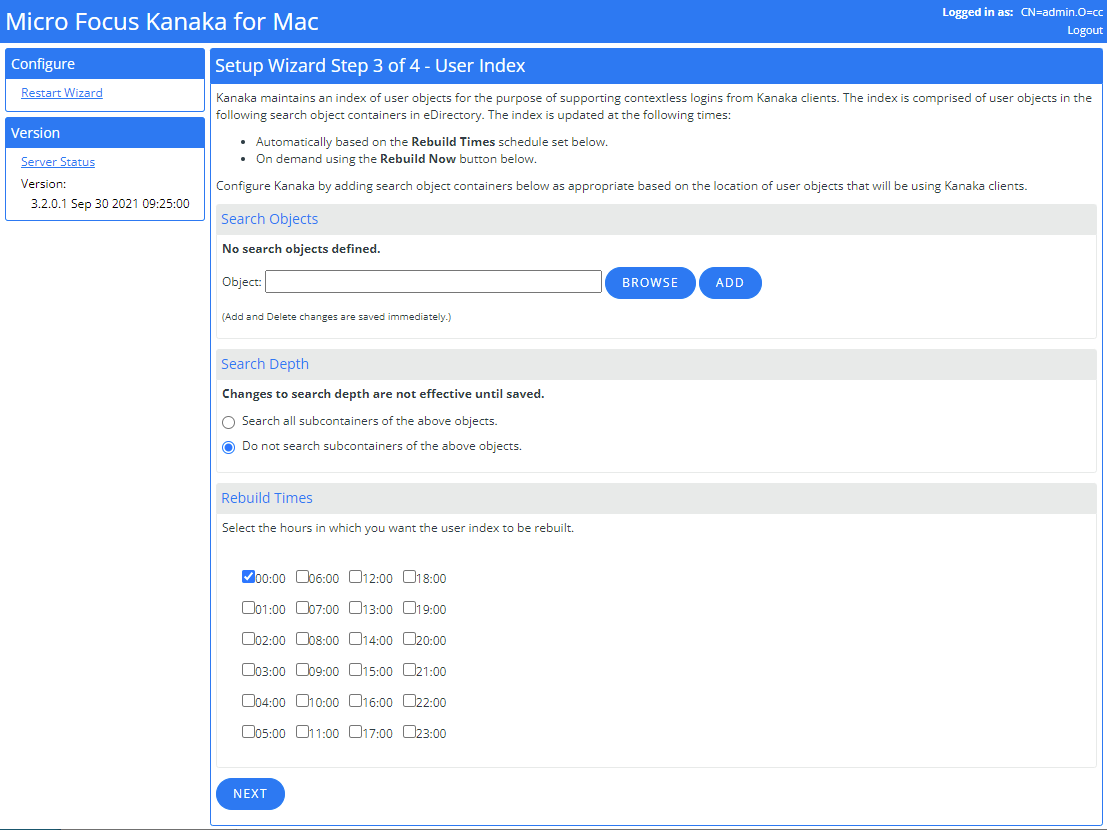
Task: Select Search all subcontainers radio option
Action: pos(228,422)
